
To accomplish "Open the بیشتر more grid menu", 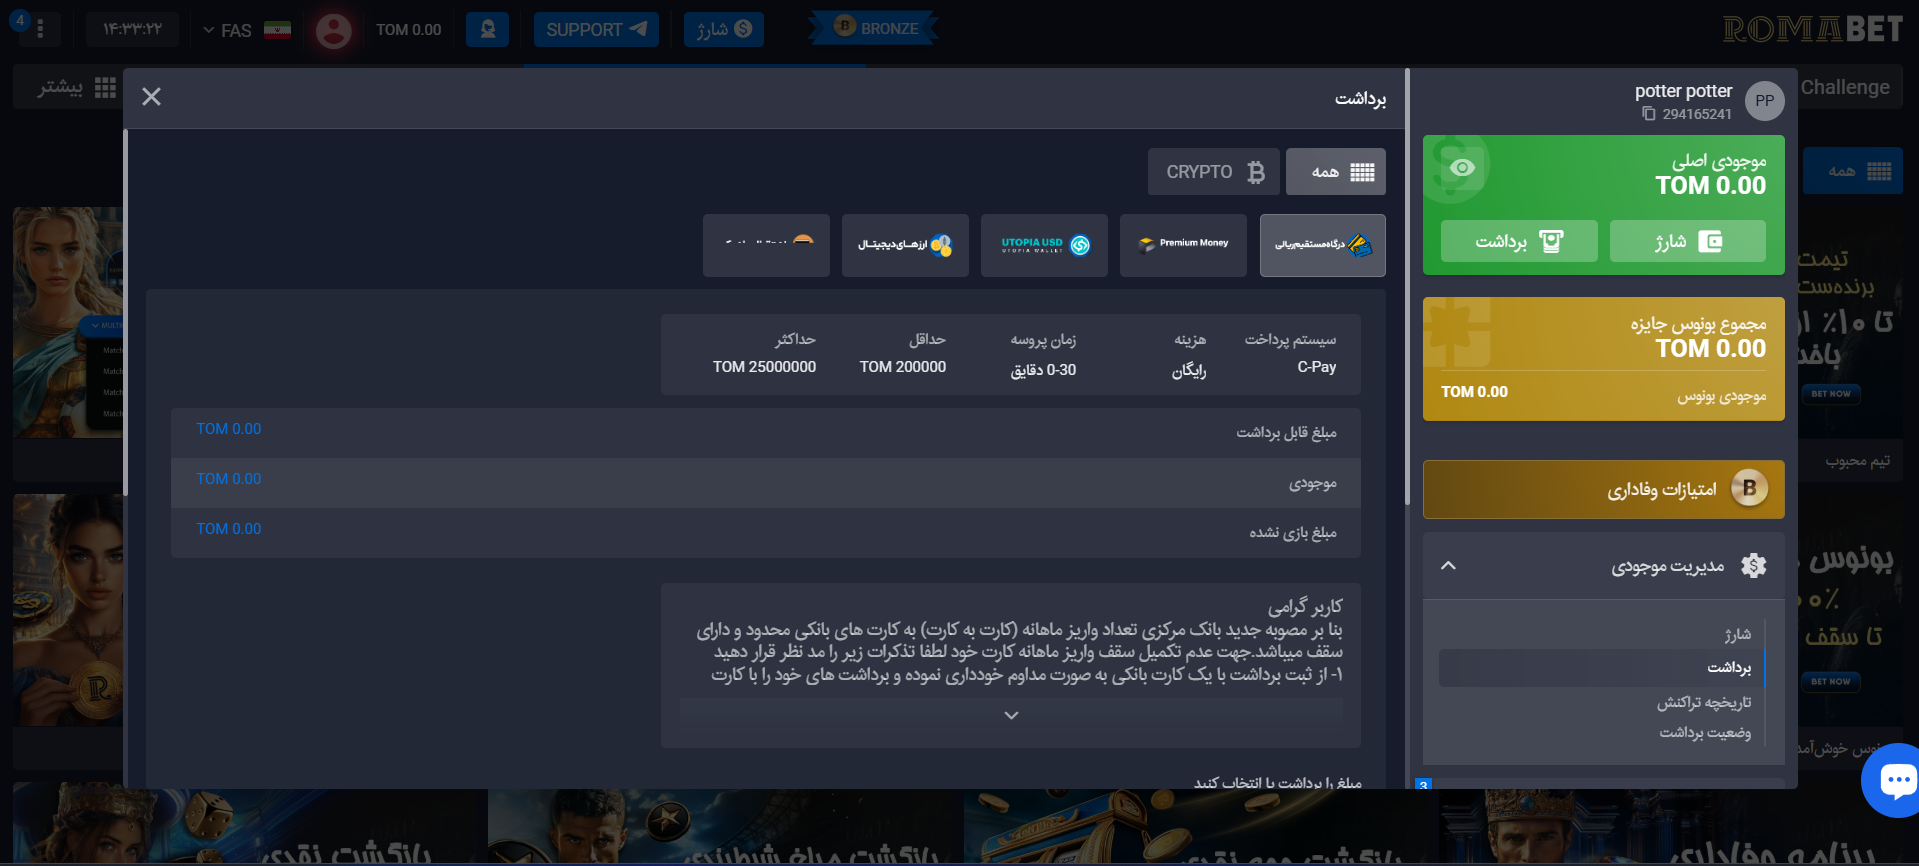I will coord(76,88).
